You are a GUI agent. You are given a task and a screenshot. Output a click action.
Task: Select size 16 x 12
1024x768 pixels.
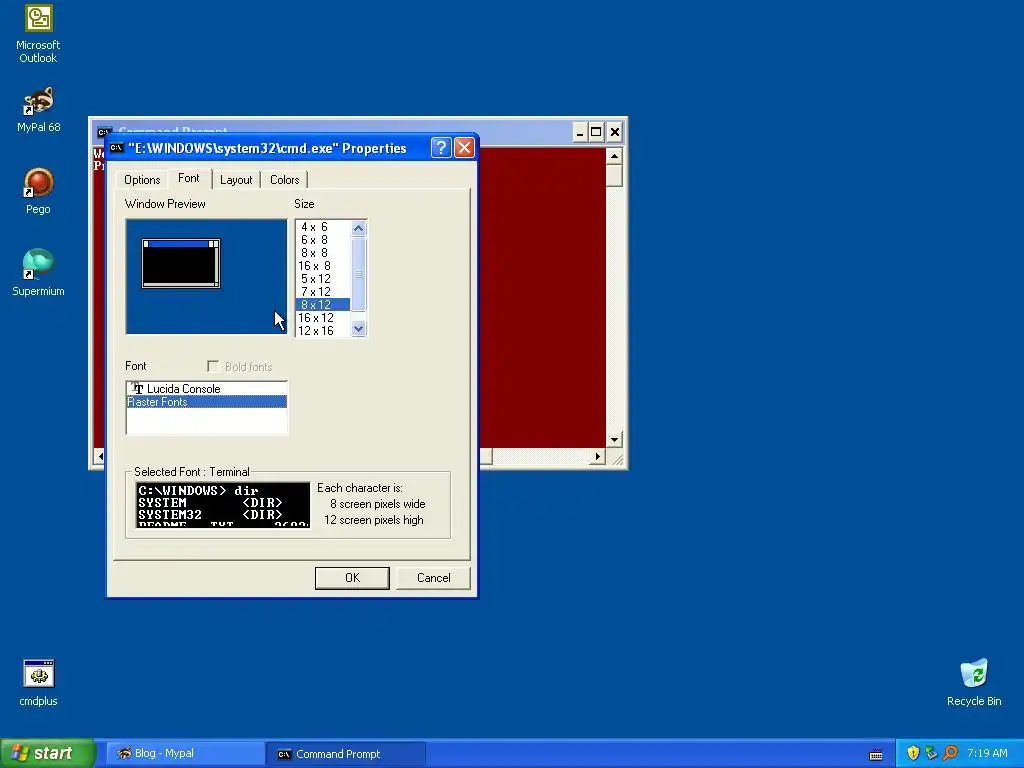(x=323, y=318)
